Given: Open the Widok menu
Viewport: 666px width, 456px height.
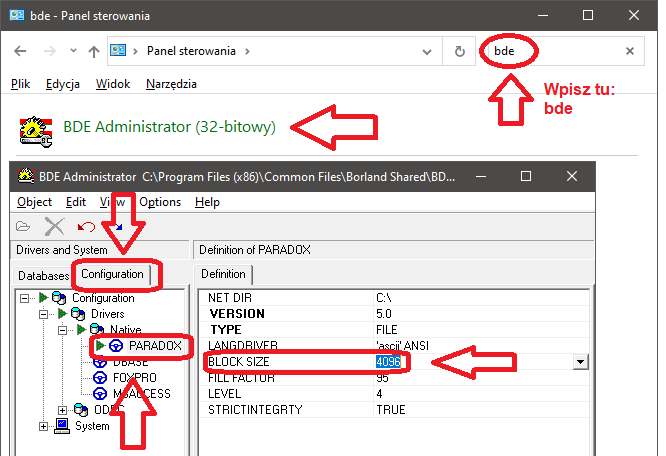Looking at the screenshot, I should tap(113, 84).
